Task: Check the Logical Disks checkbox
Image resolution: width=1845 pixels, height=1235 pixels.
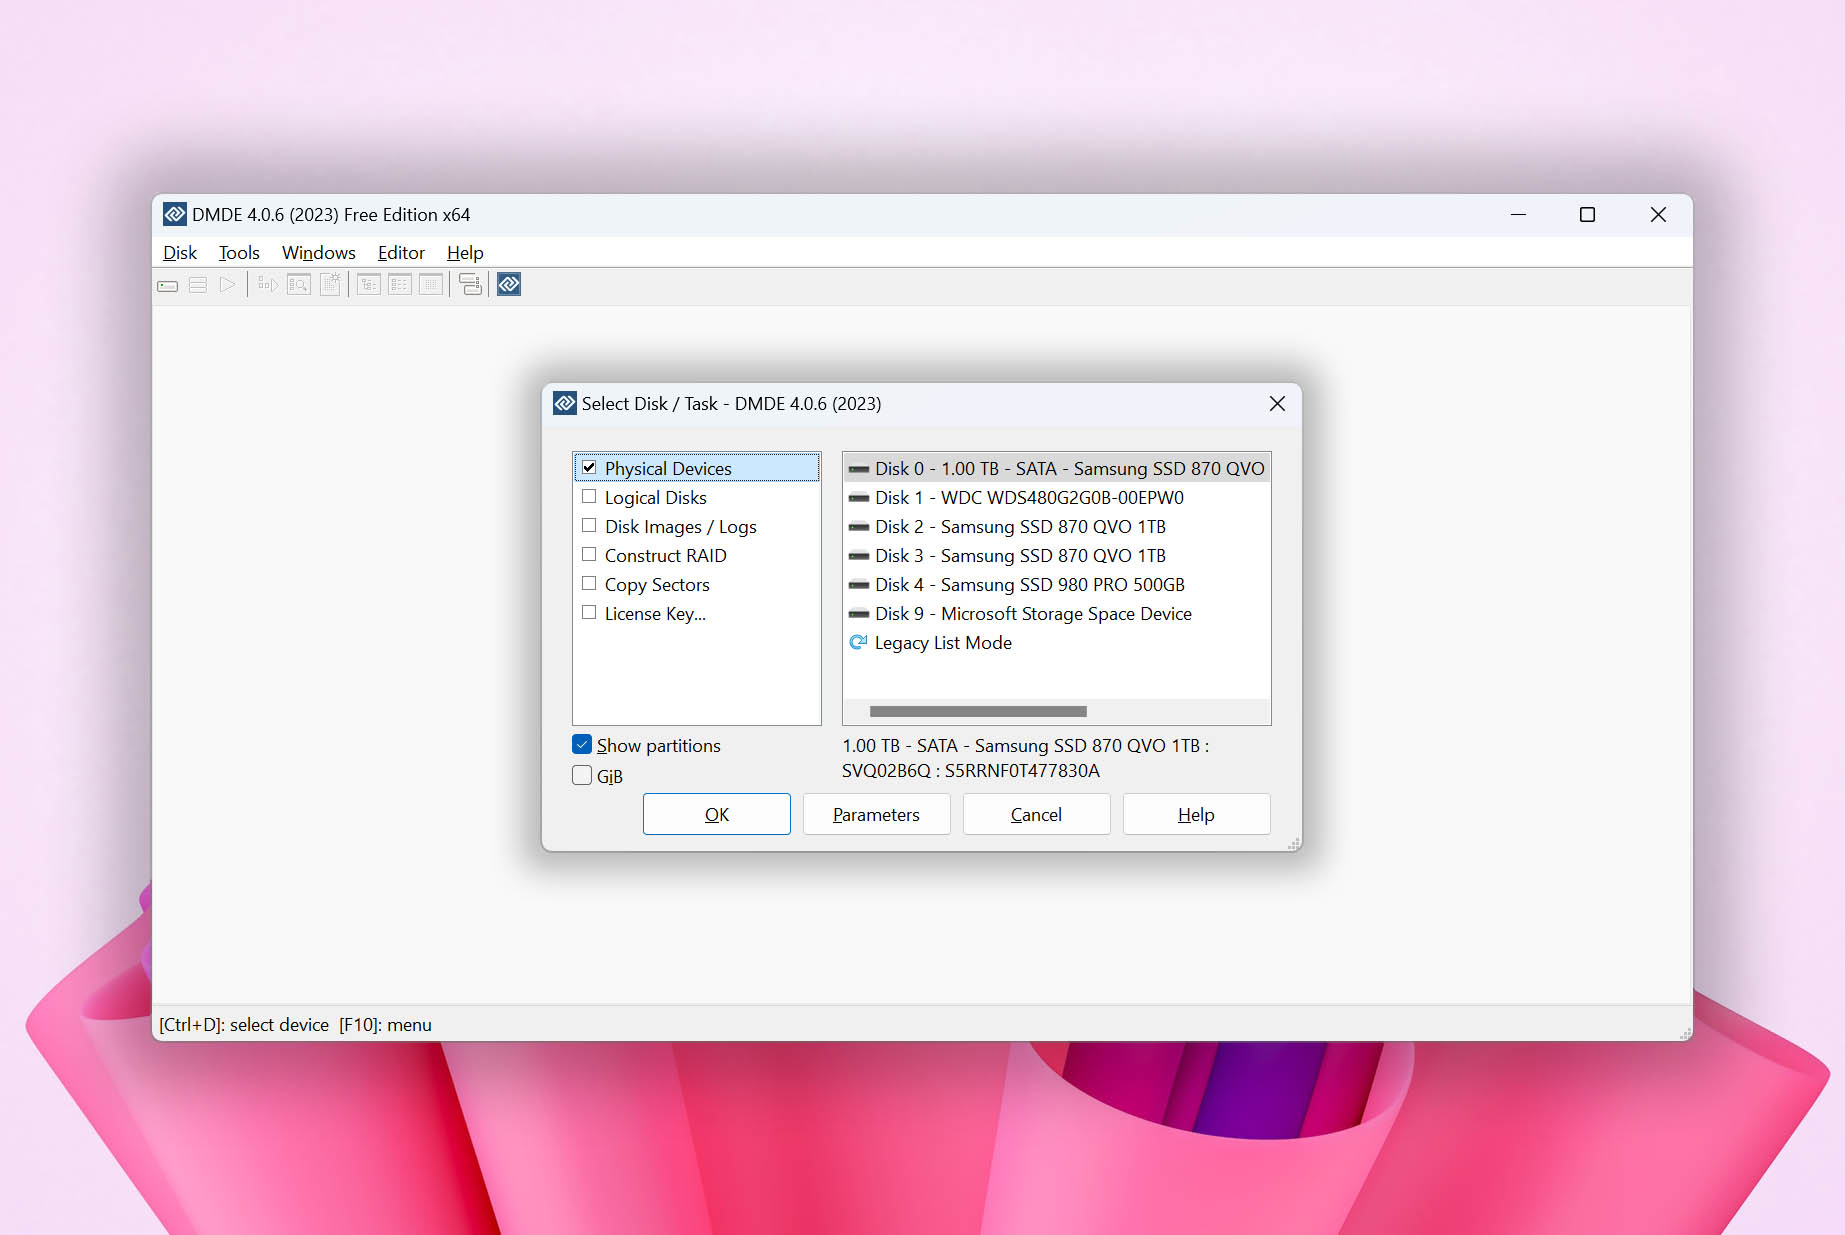Action: [589, 497]
